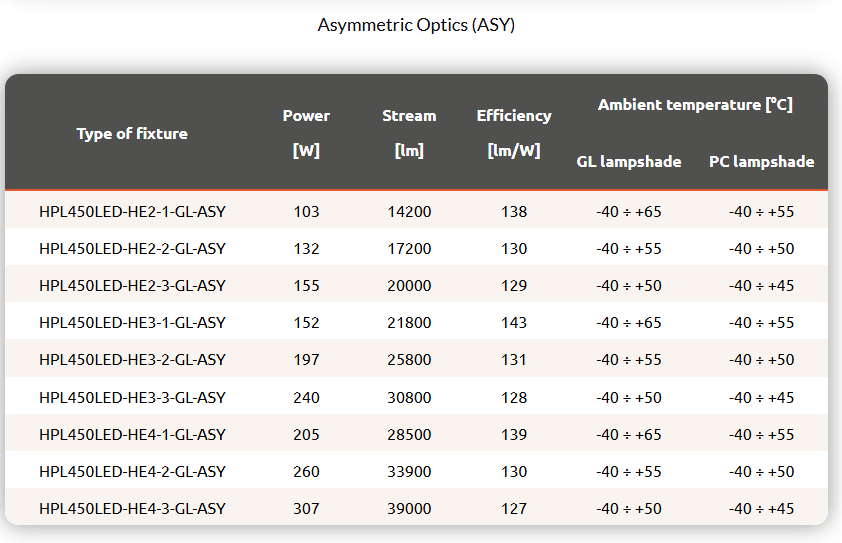Select the HPL450LED-HE4-3-GL-ASY row label
The image size is (842, 543).
click(x=132, y=509)
